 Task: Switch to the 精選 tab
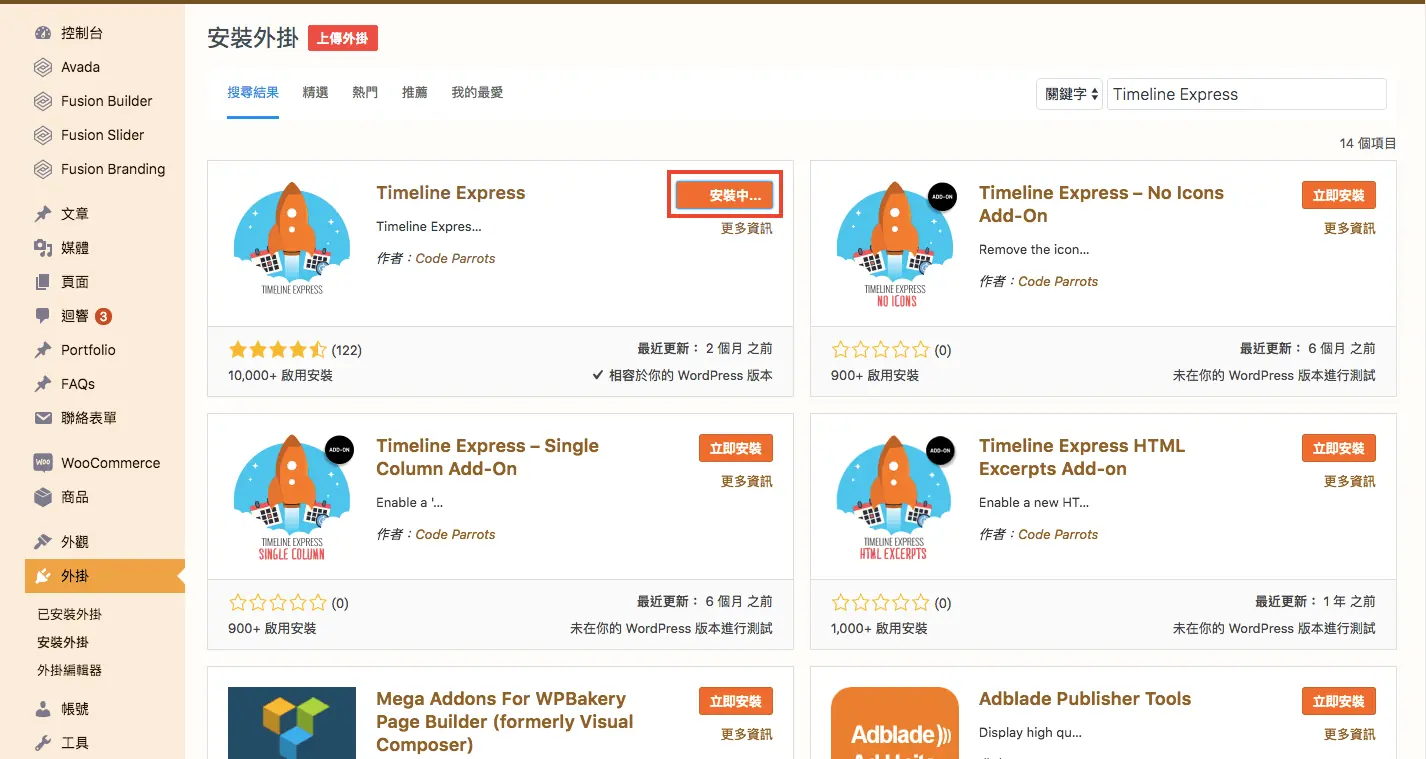click(x=315, y=93)
